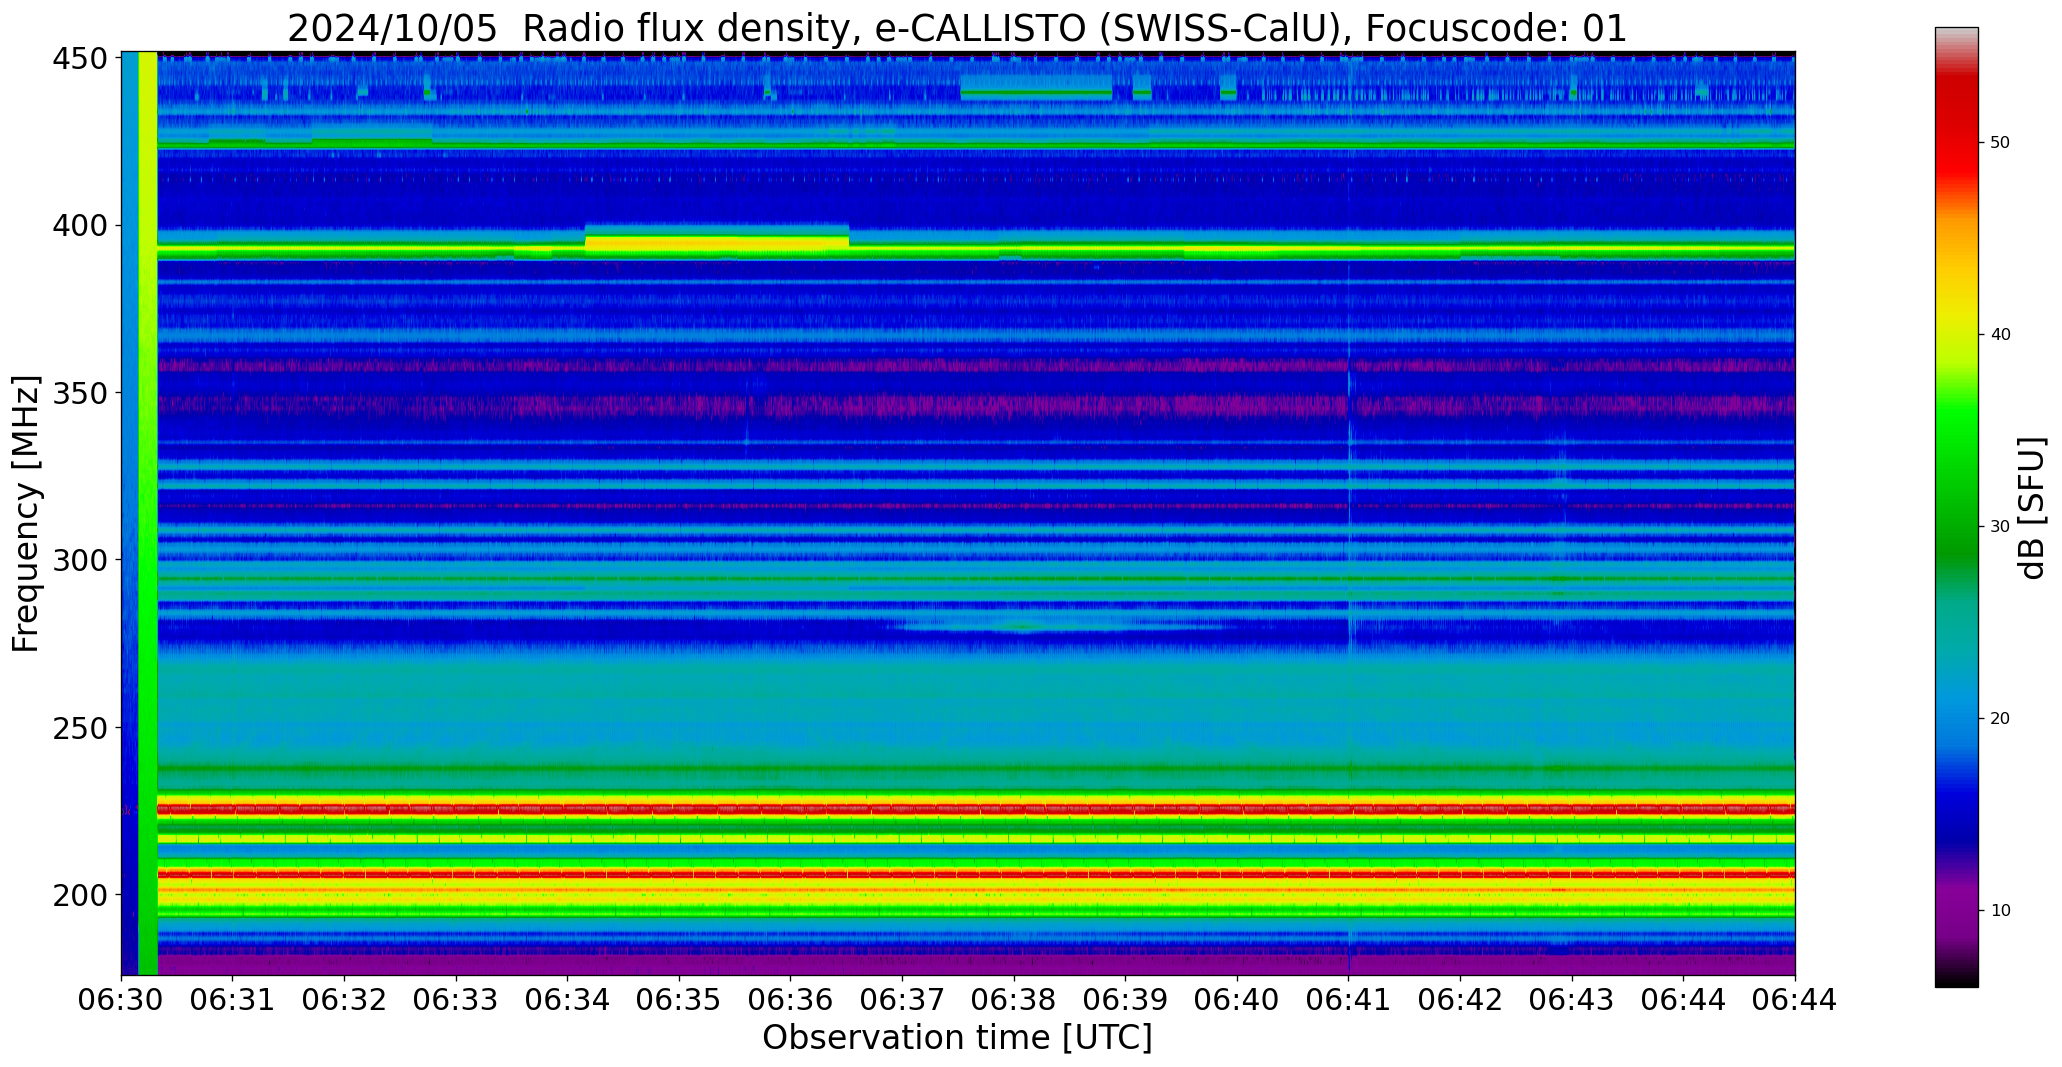Click the 06:32 time tick label

click(x=345, y=1000)
